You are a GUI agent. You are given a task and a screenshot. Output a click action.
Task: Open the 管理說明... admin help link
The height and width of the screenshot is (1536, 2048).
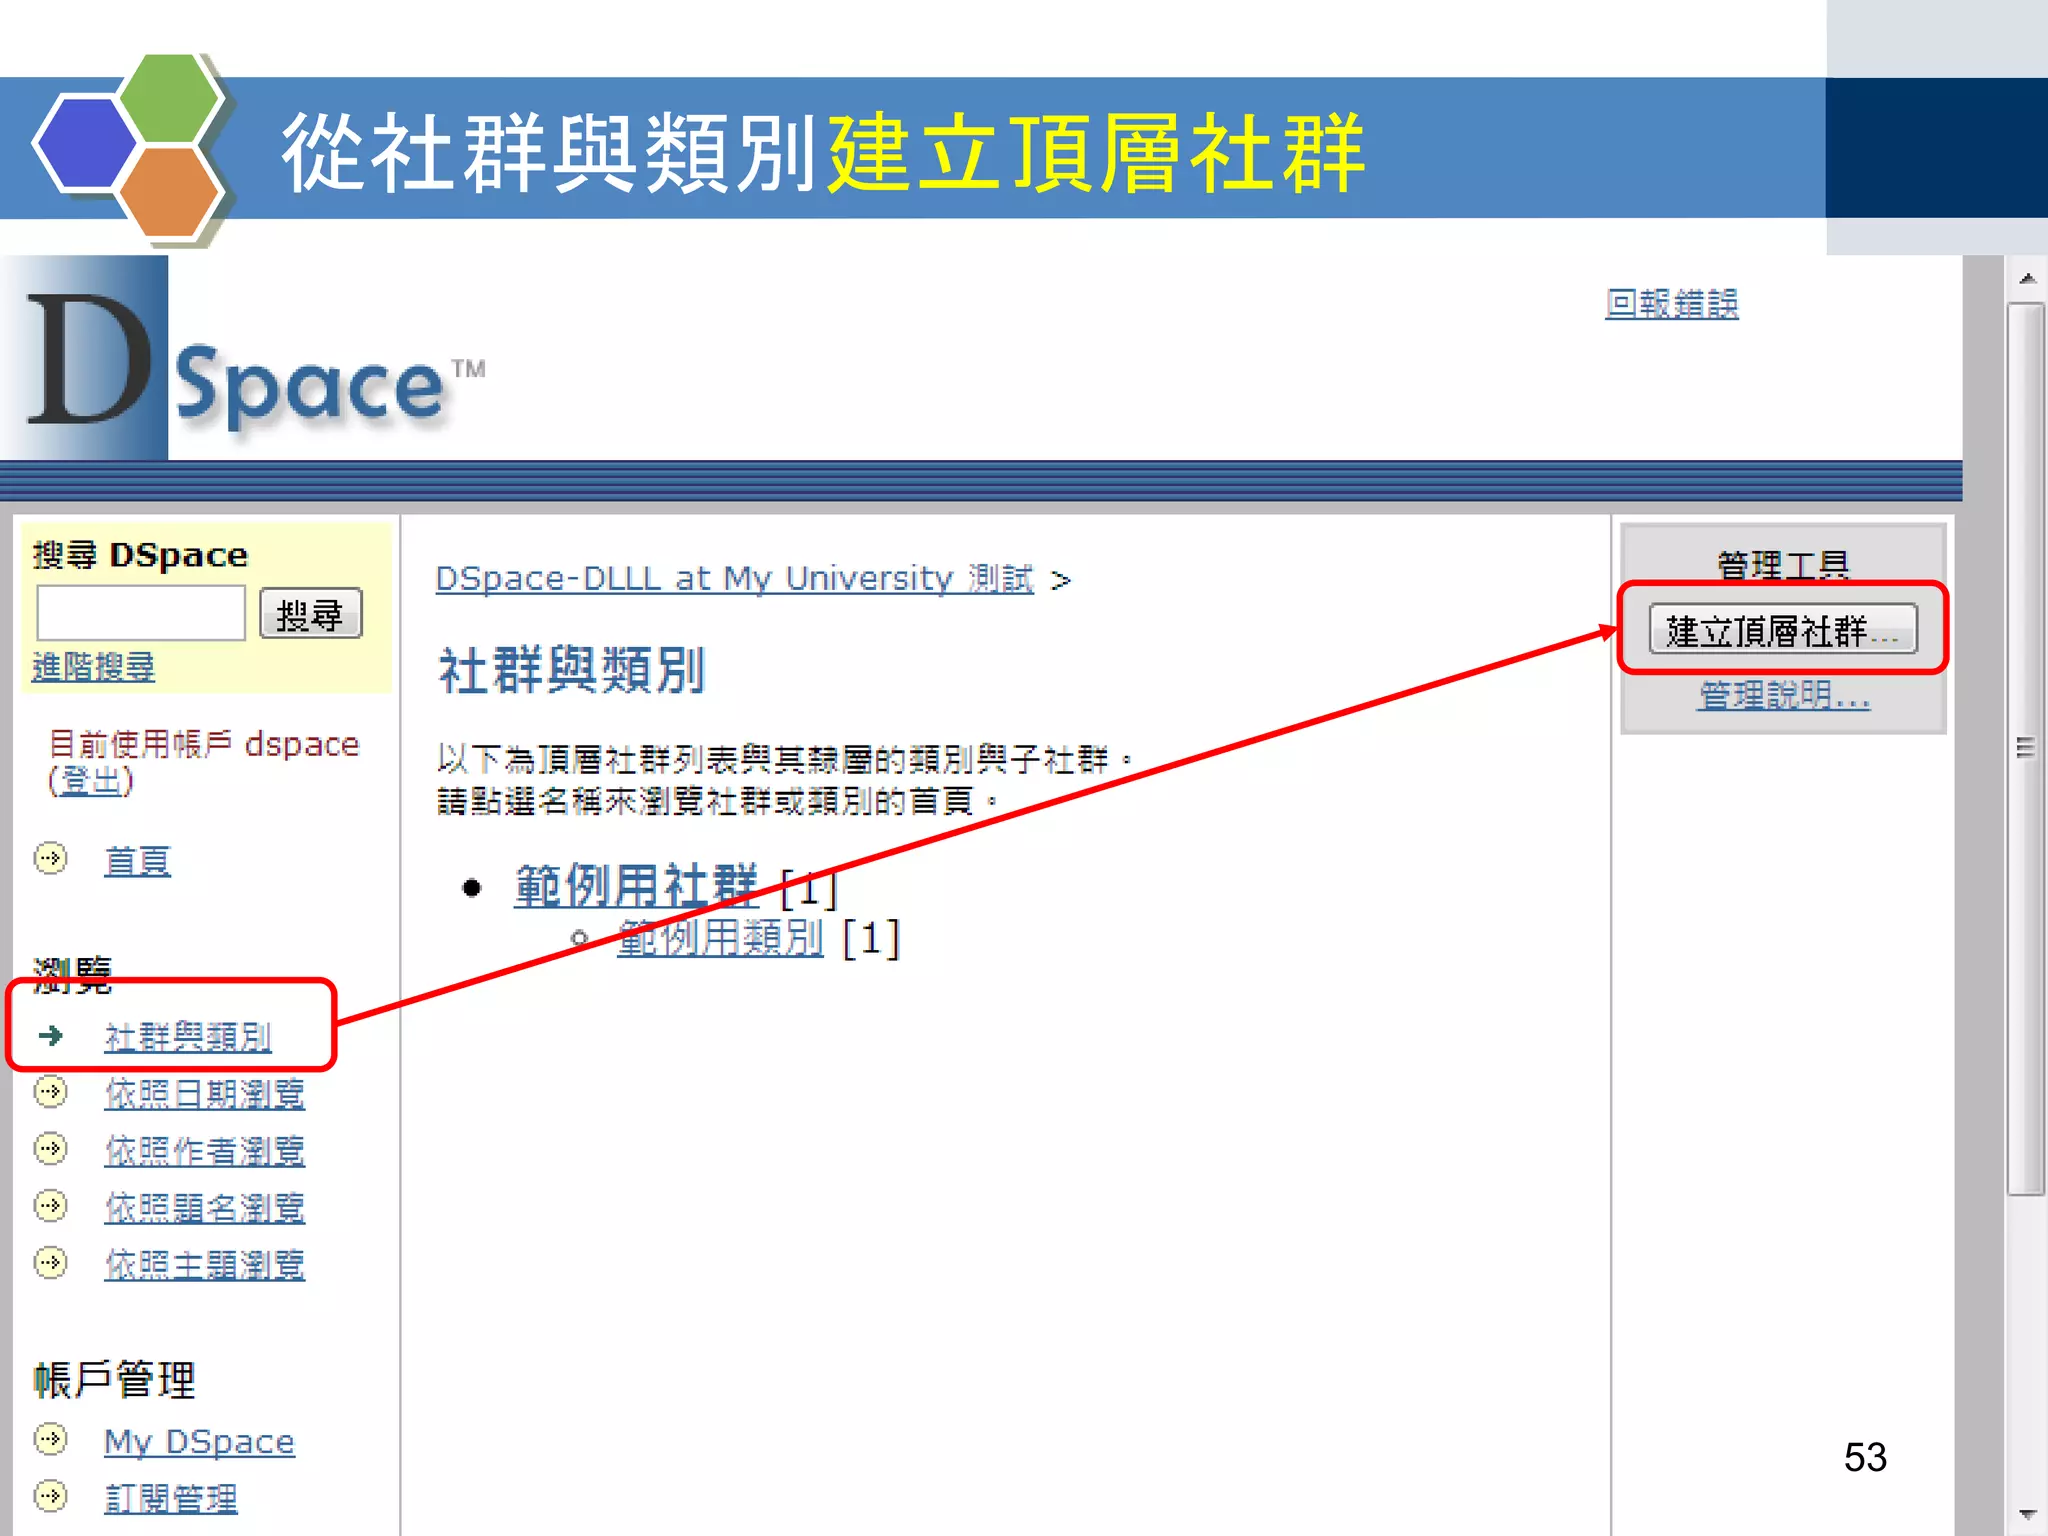pyautogui.click(x=1784, y=694)
